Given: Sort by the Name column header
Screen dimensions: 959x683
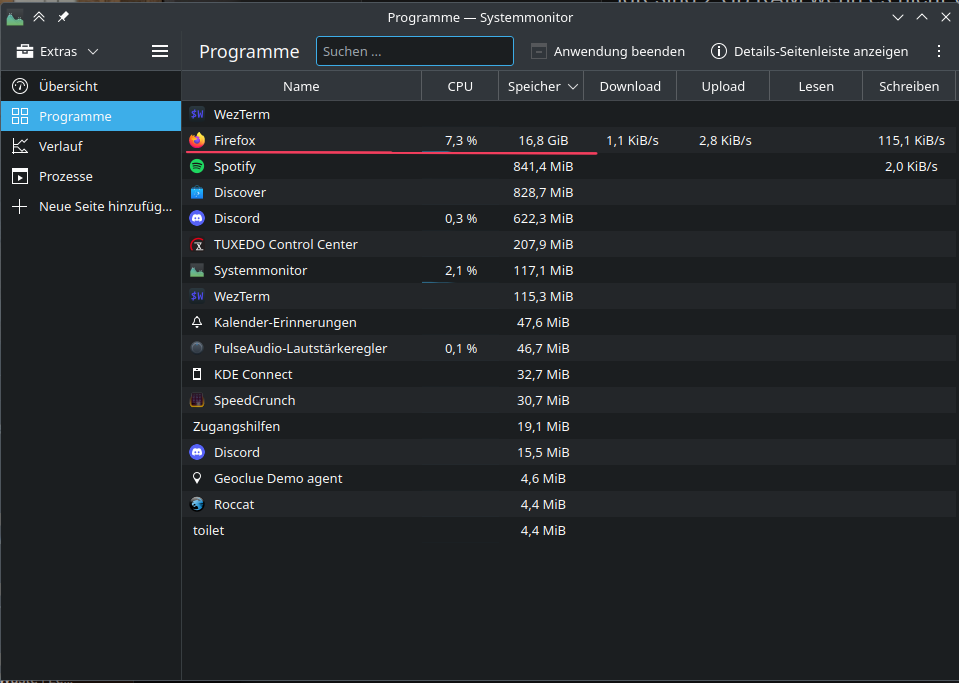Looking at the screenshot, I should coord(302,86).
